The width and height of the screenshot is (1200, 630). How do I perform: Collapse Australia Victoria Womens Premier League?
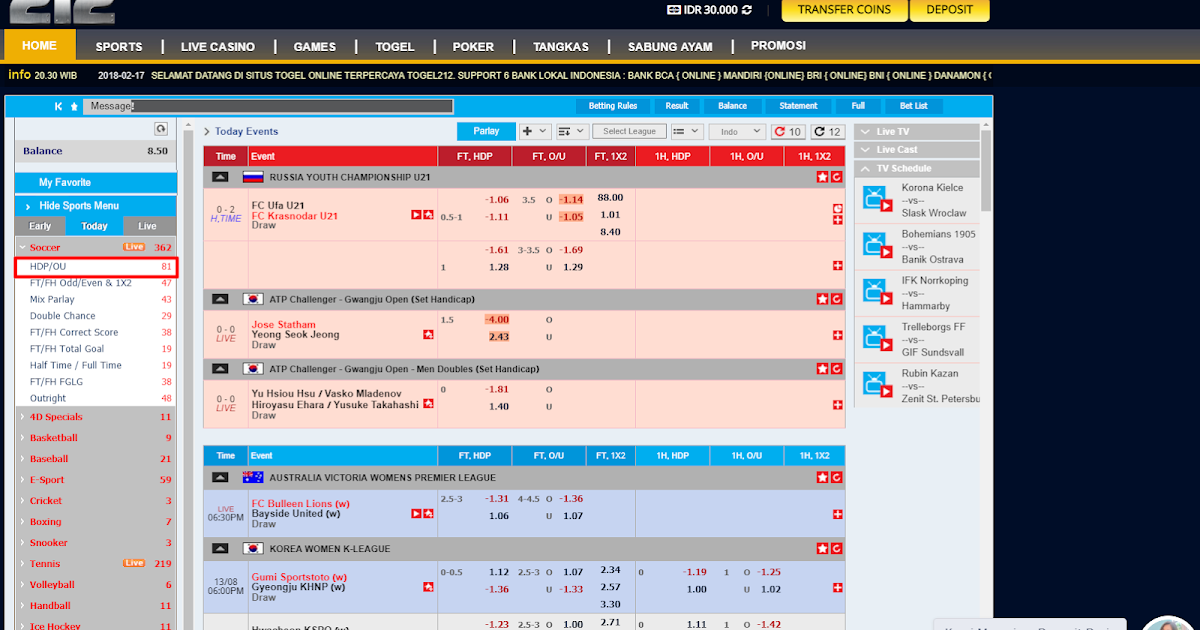(x=220, y=478)
